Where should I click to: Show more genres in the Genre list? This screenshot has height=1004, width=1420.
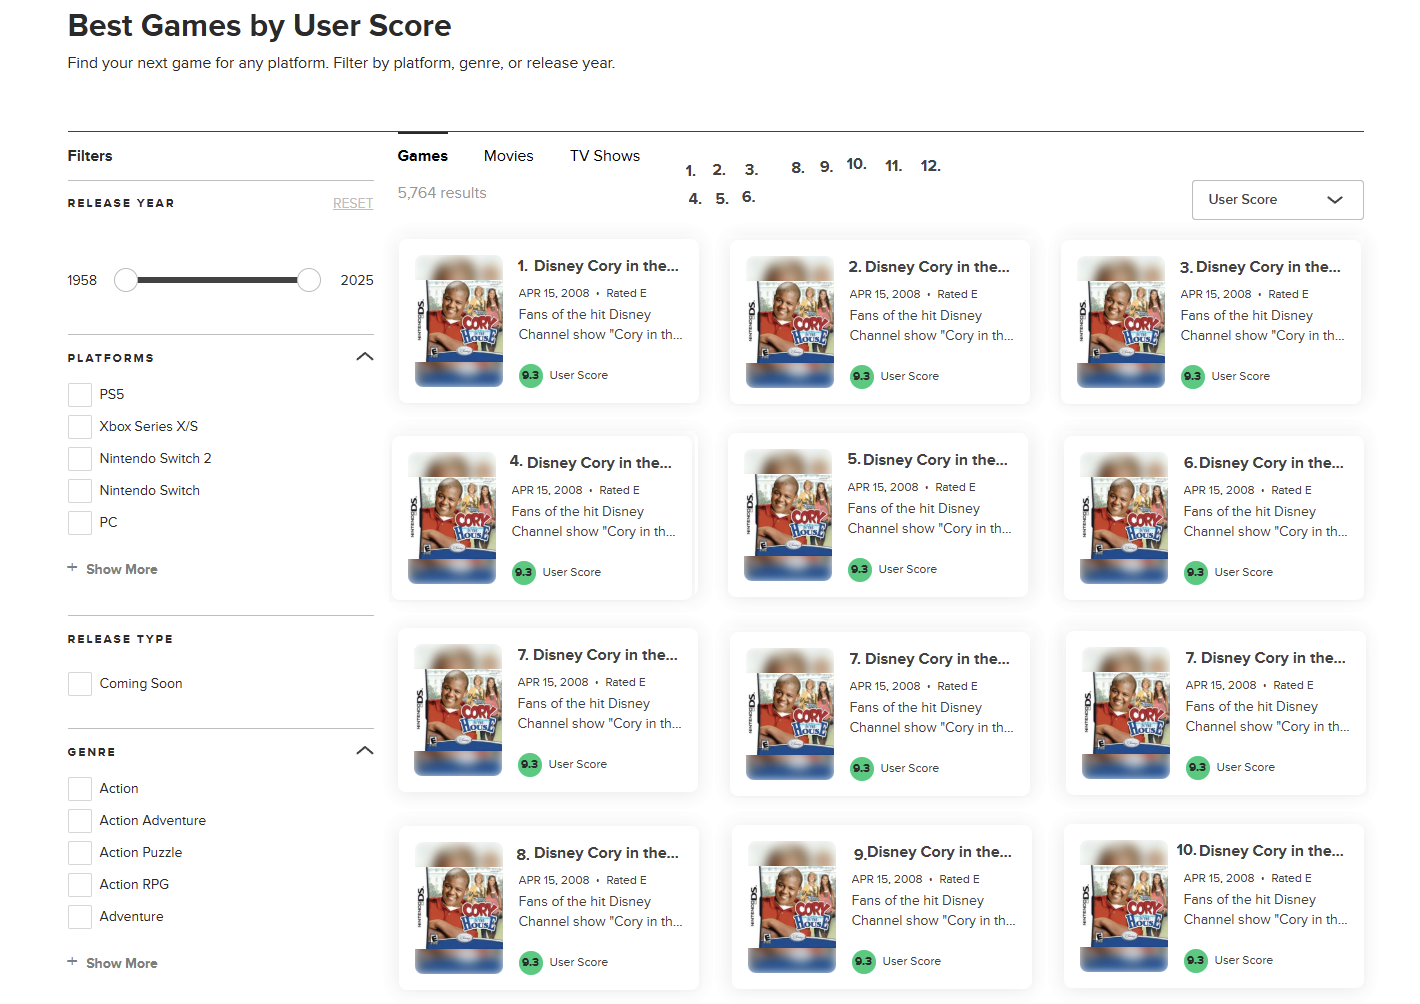click(112, 963)
